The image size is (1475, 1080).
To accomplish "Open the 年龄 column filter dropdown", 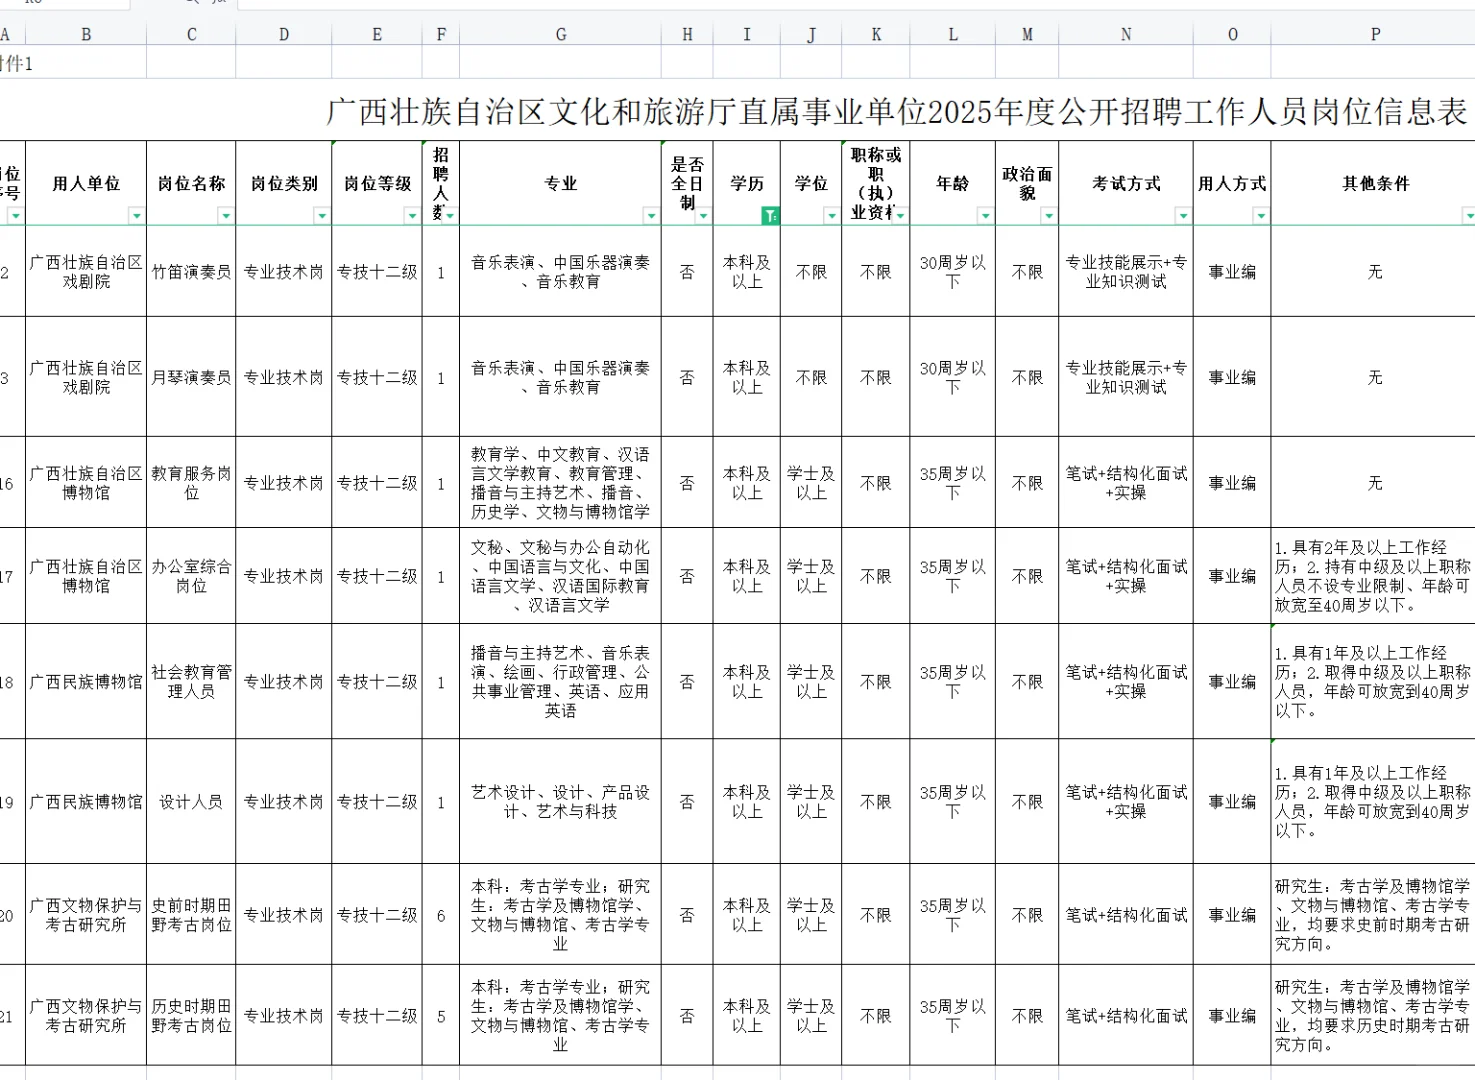I will pos(985,216).
